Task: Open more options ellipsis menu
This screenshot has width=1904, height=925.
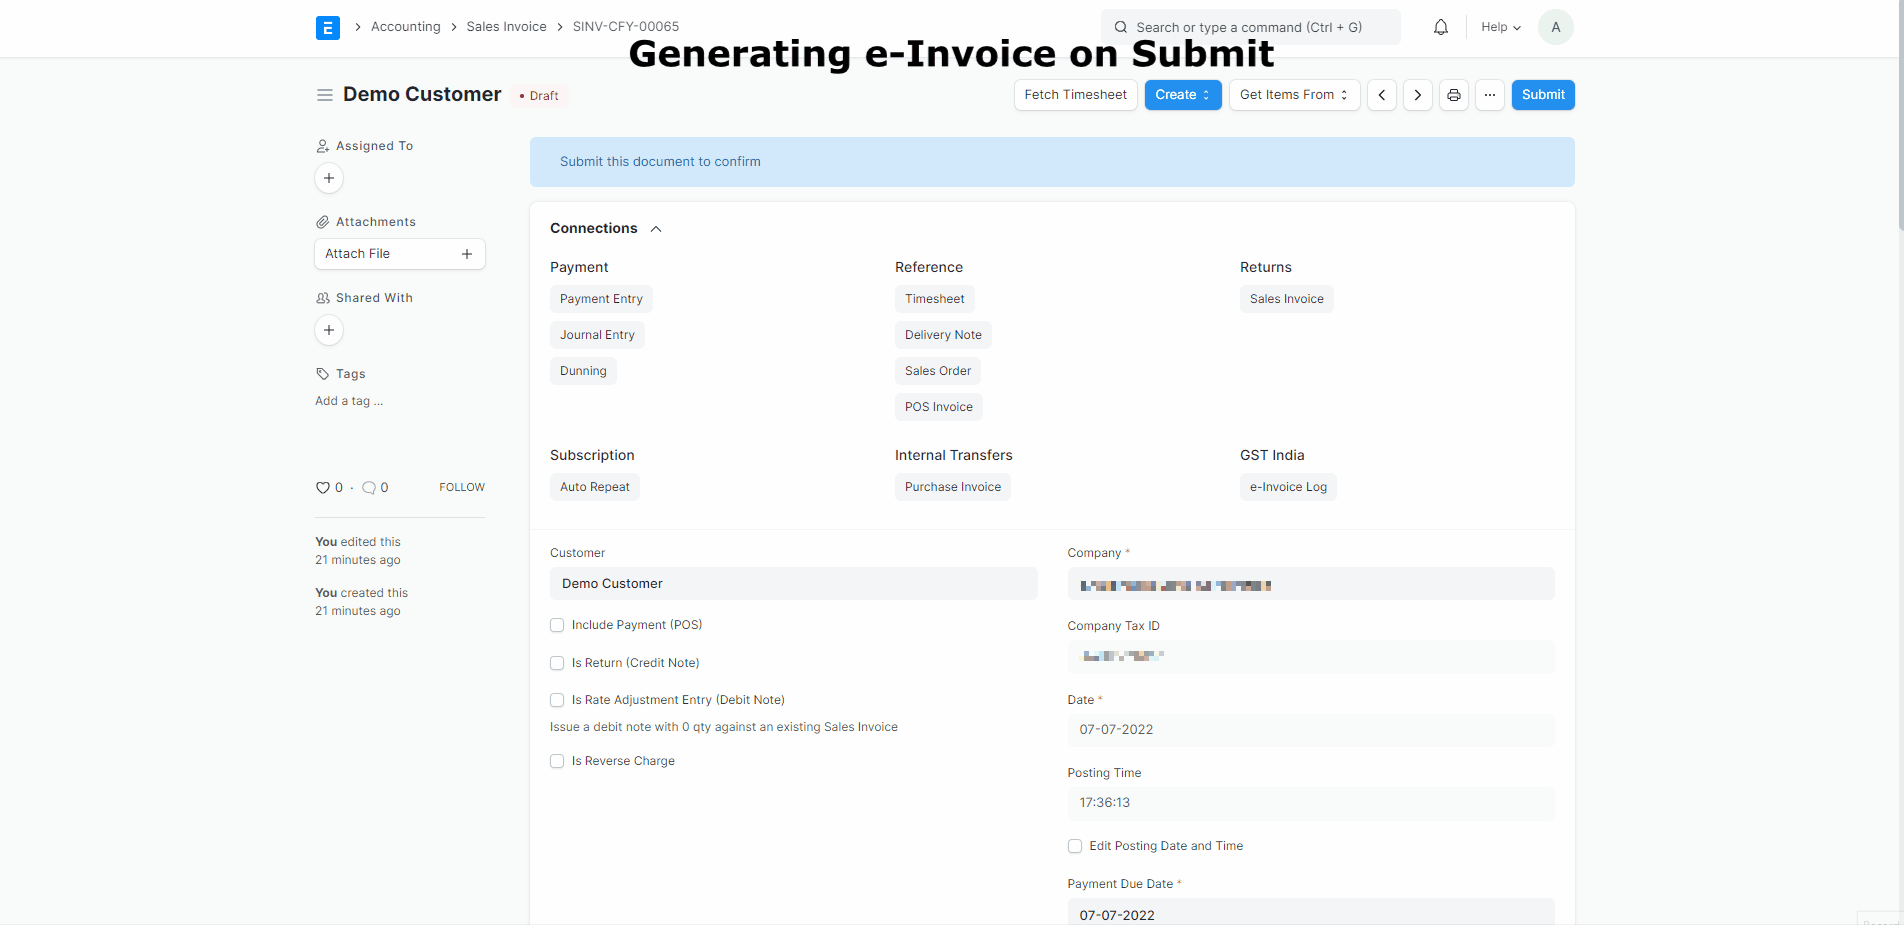Action: click(1490, 95)
